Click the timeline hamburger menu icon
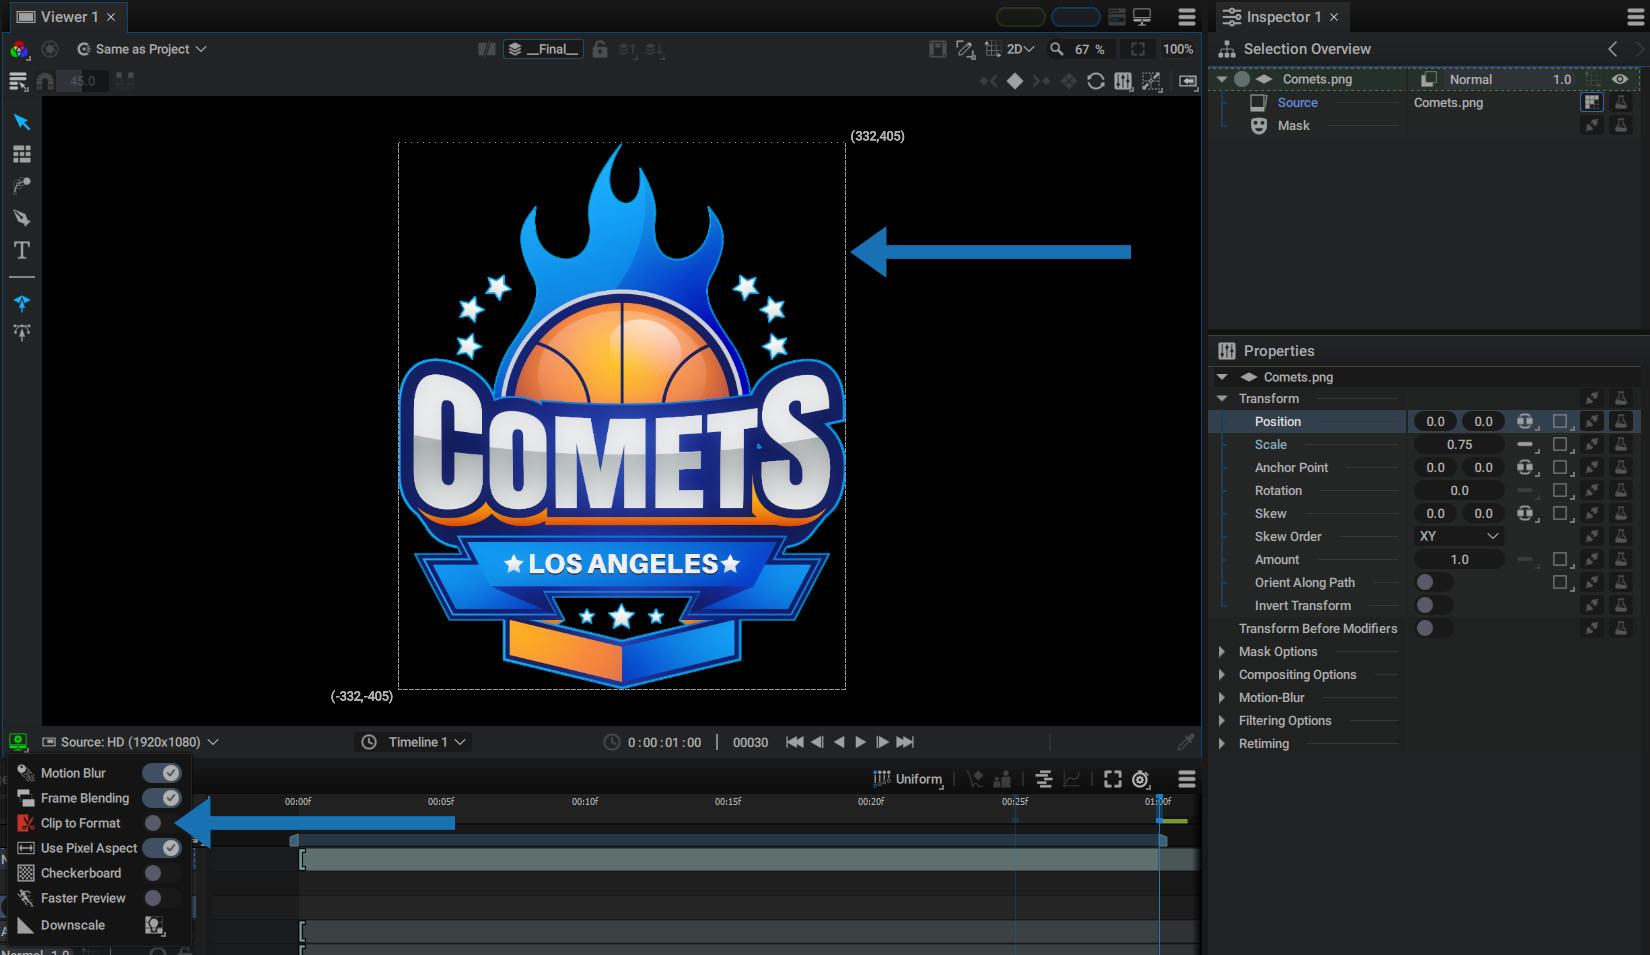The image size is (1650, 955). tap(1187, 779)
